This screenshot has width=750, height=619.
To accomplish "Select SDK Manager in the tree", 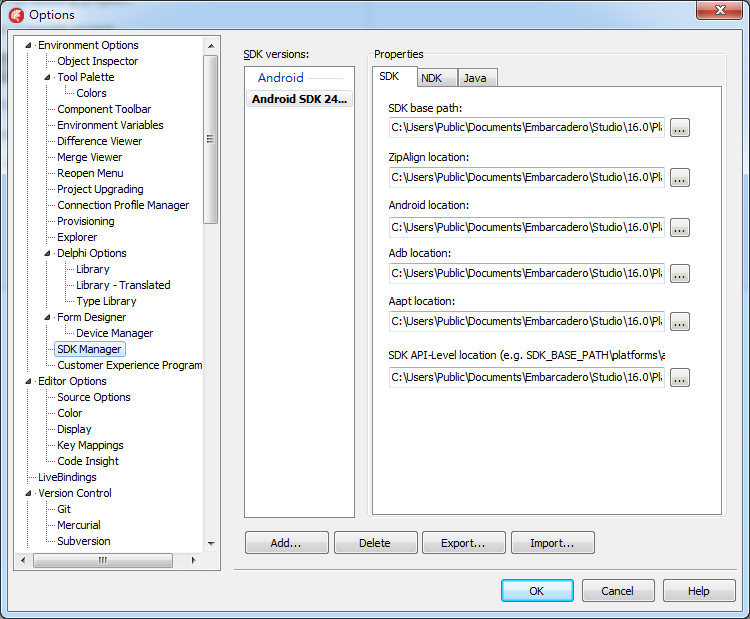I will click(89, 349).
